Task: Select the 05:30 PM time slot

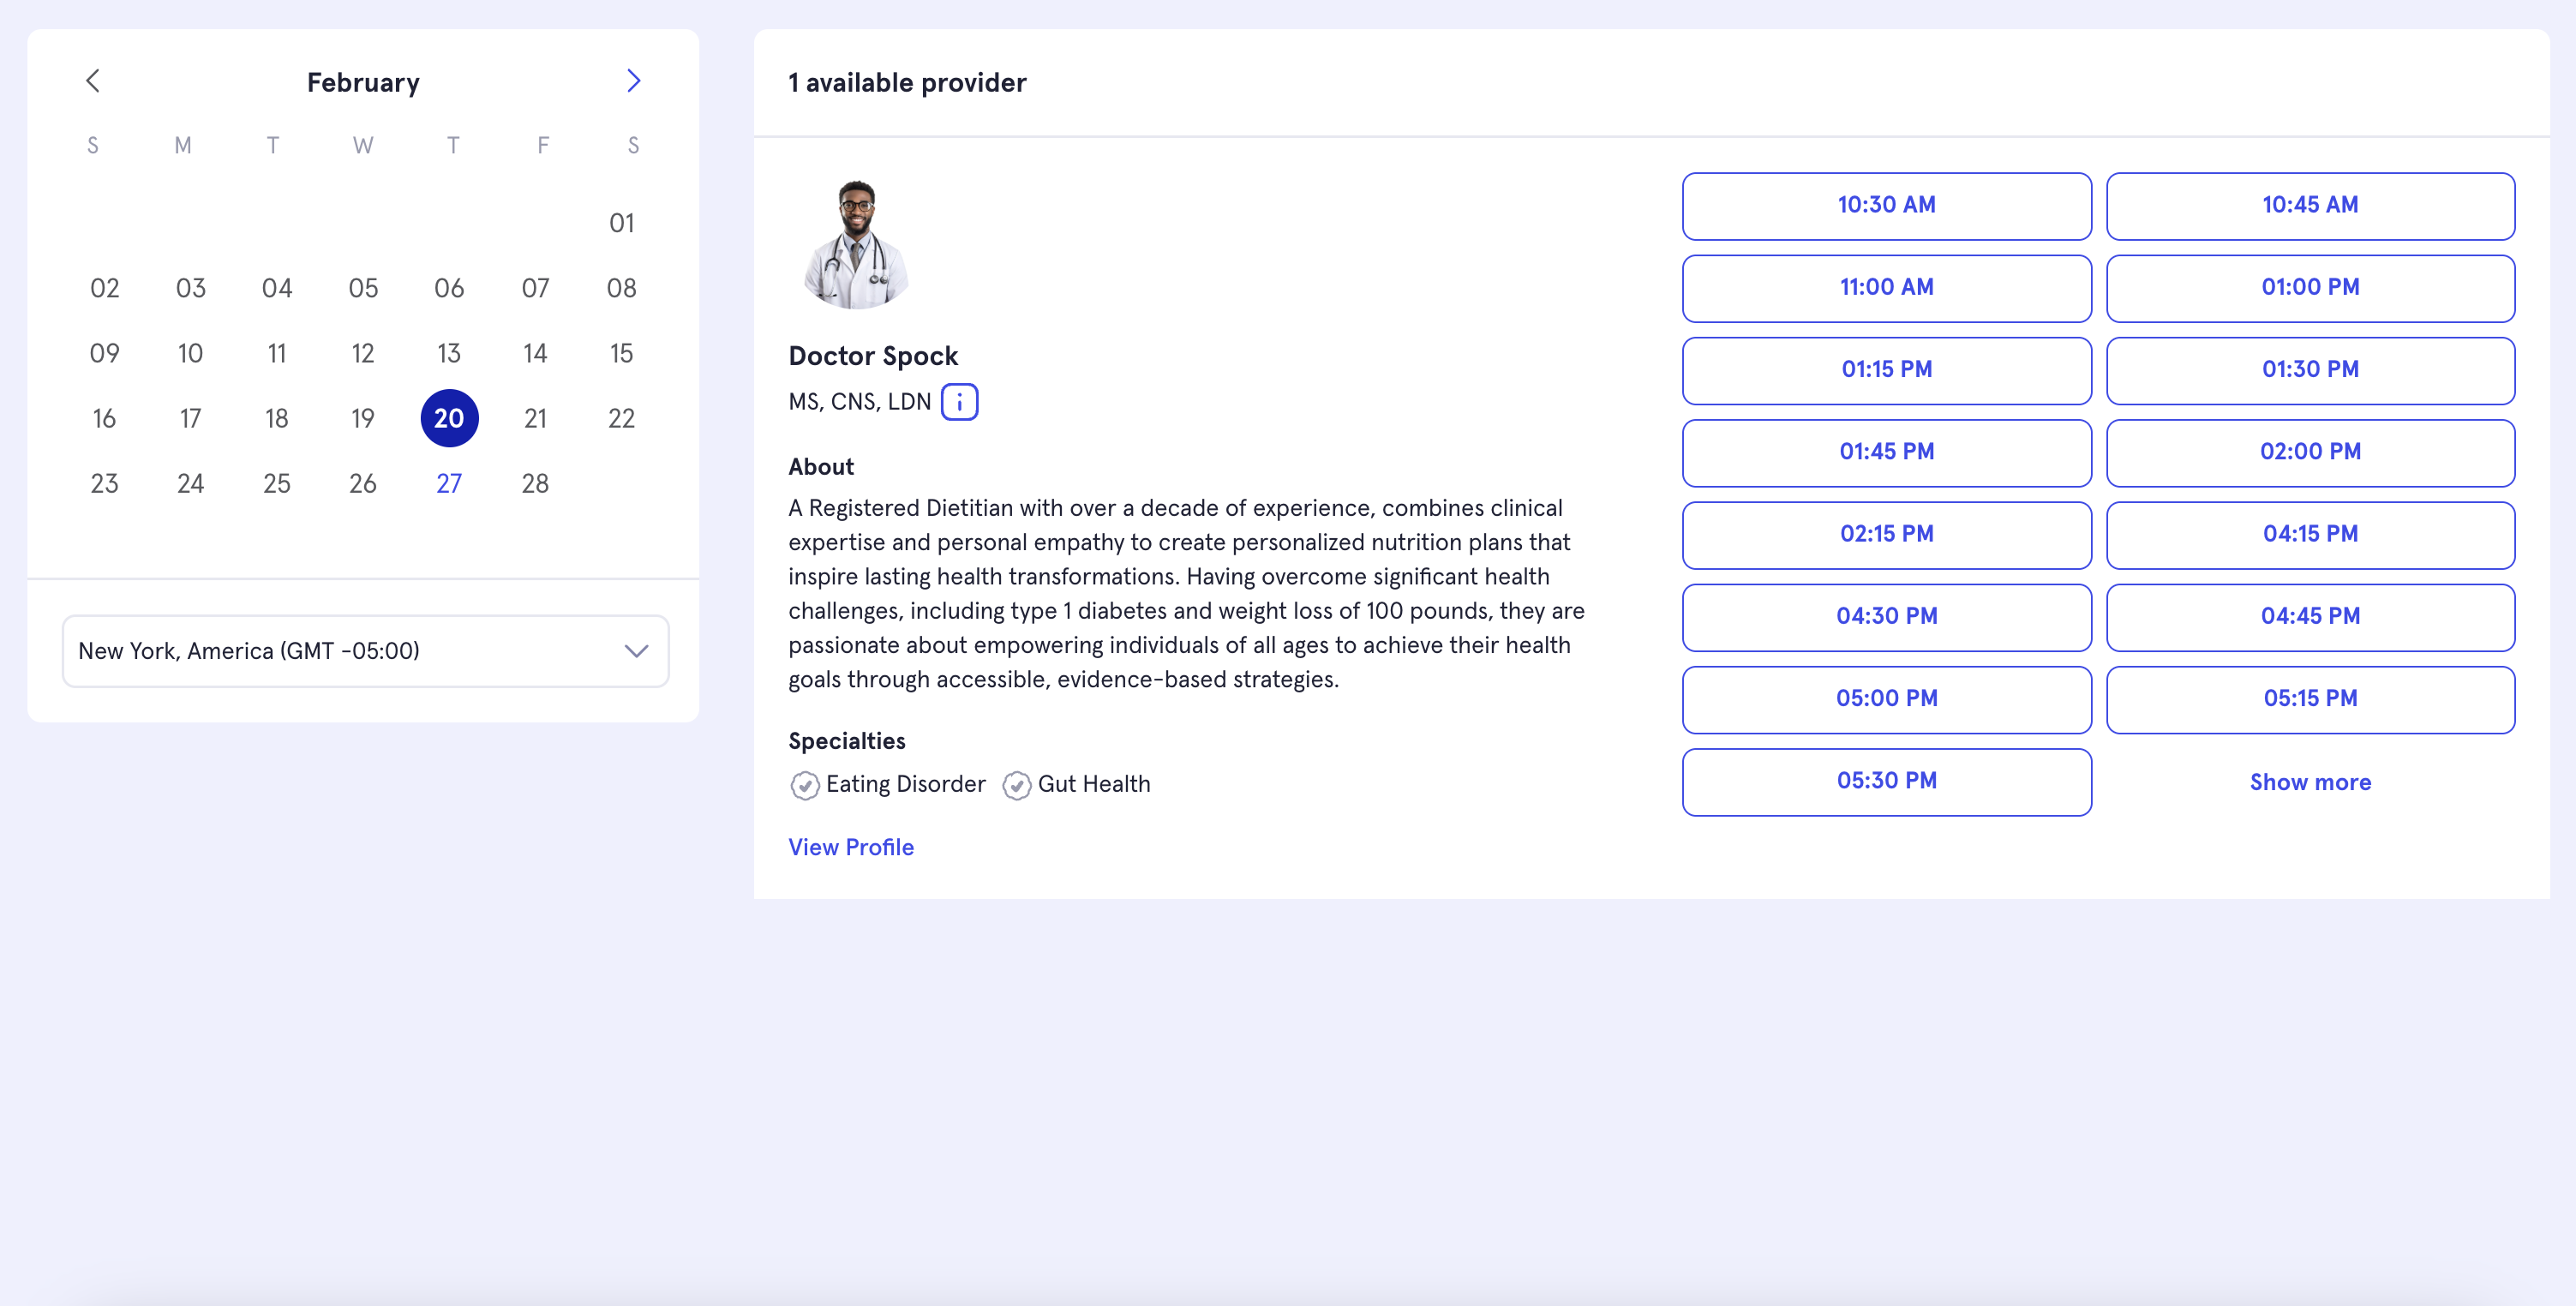Action: pos(1886,782)
